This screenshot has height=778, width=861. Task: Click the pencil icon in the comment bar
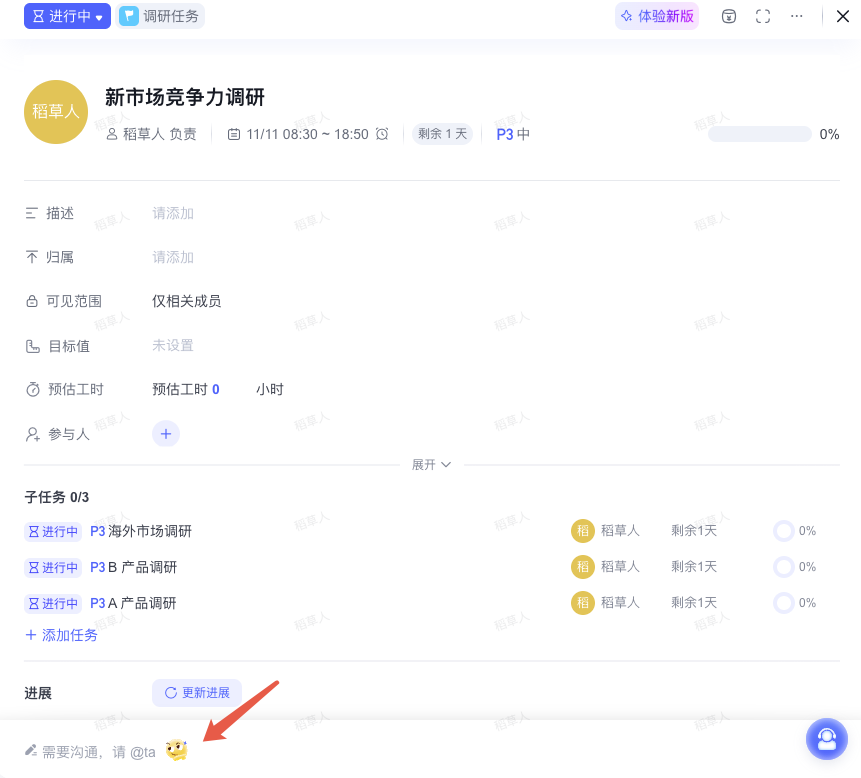(x=29, y=751)
